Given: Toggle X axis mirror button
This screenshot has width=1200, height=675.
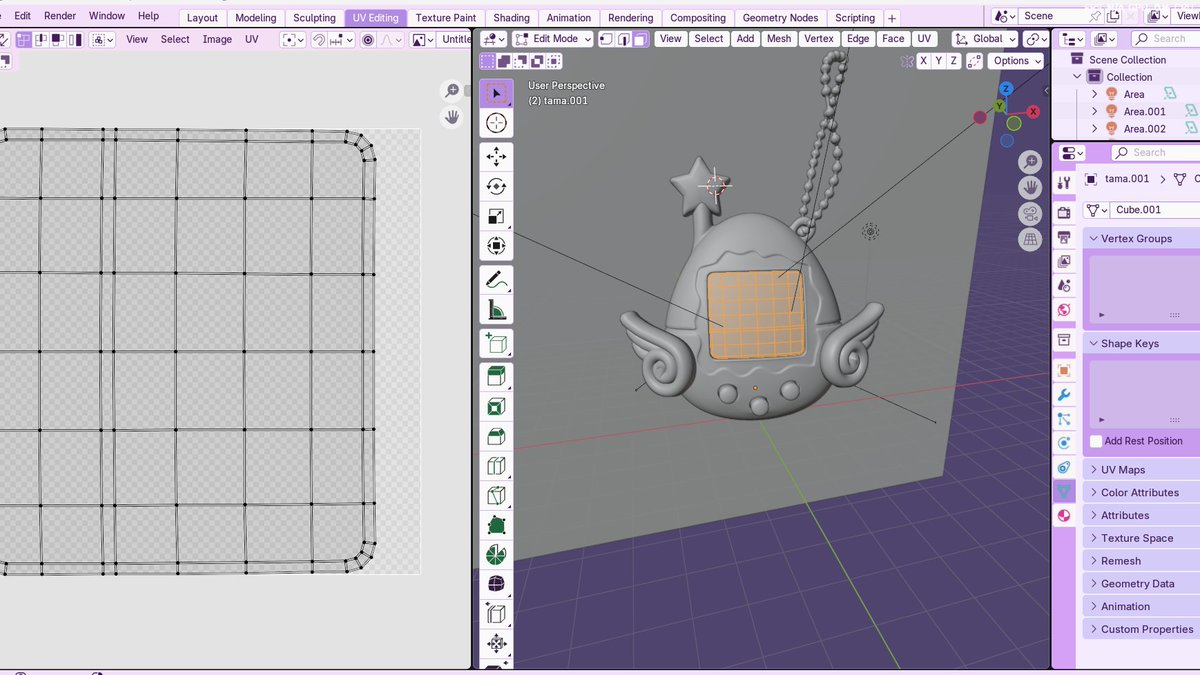Looking at the screenshot, I should pyautogui.click(x=924, y=61).
